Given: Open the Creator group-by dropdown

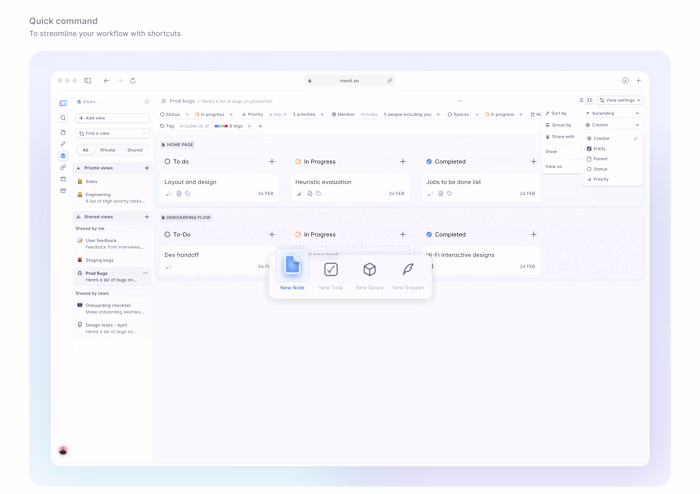Looking at the screenshot, I should point(612,125).
